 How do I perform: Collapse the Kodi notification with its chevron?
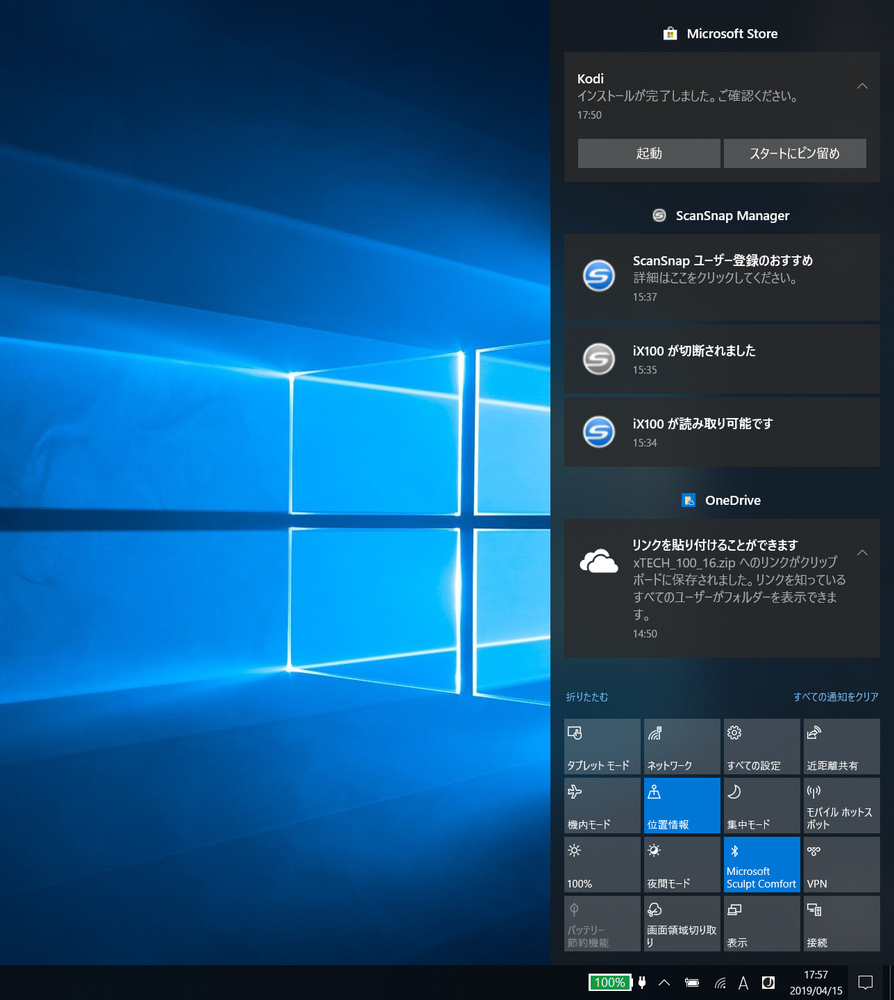[x=862, y=86]
